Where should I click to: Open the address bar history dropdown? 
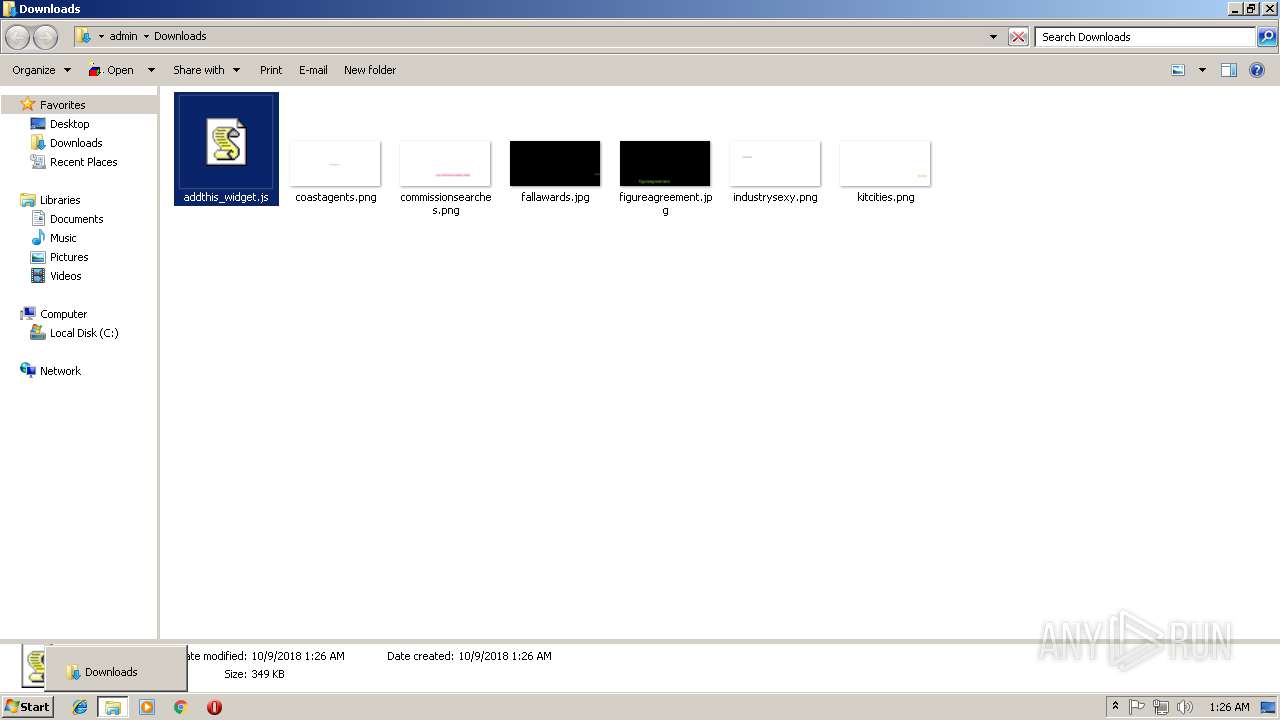[993, 37]
